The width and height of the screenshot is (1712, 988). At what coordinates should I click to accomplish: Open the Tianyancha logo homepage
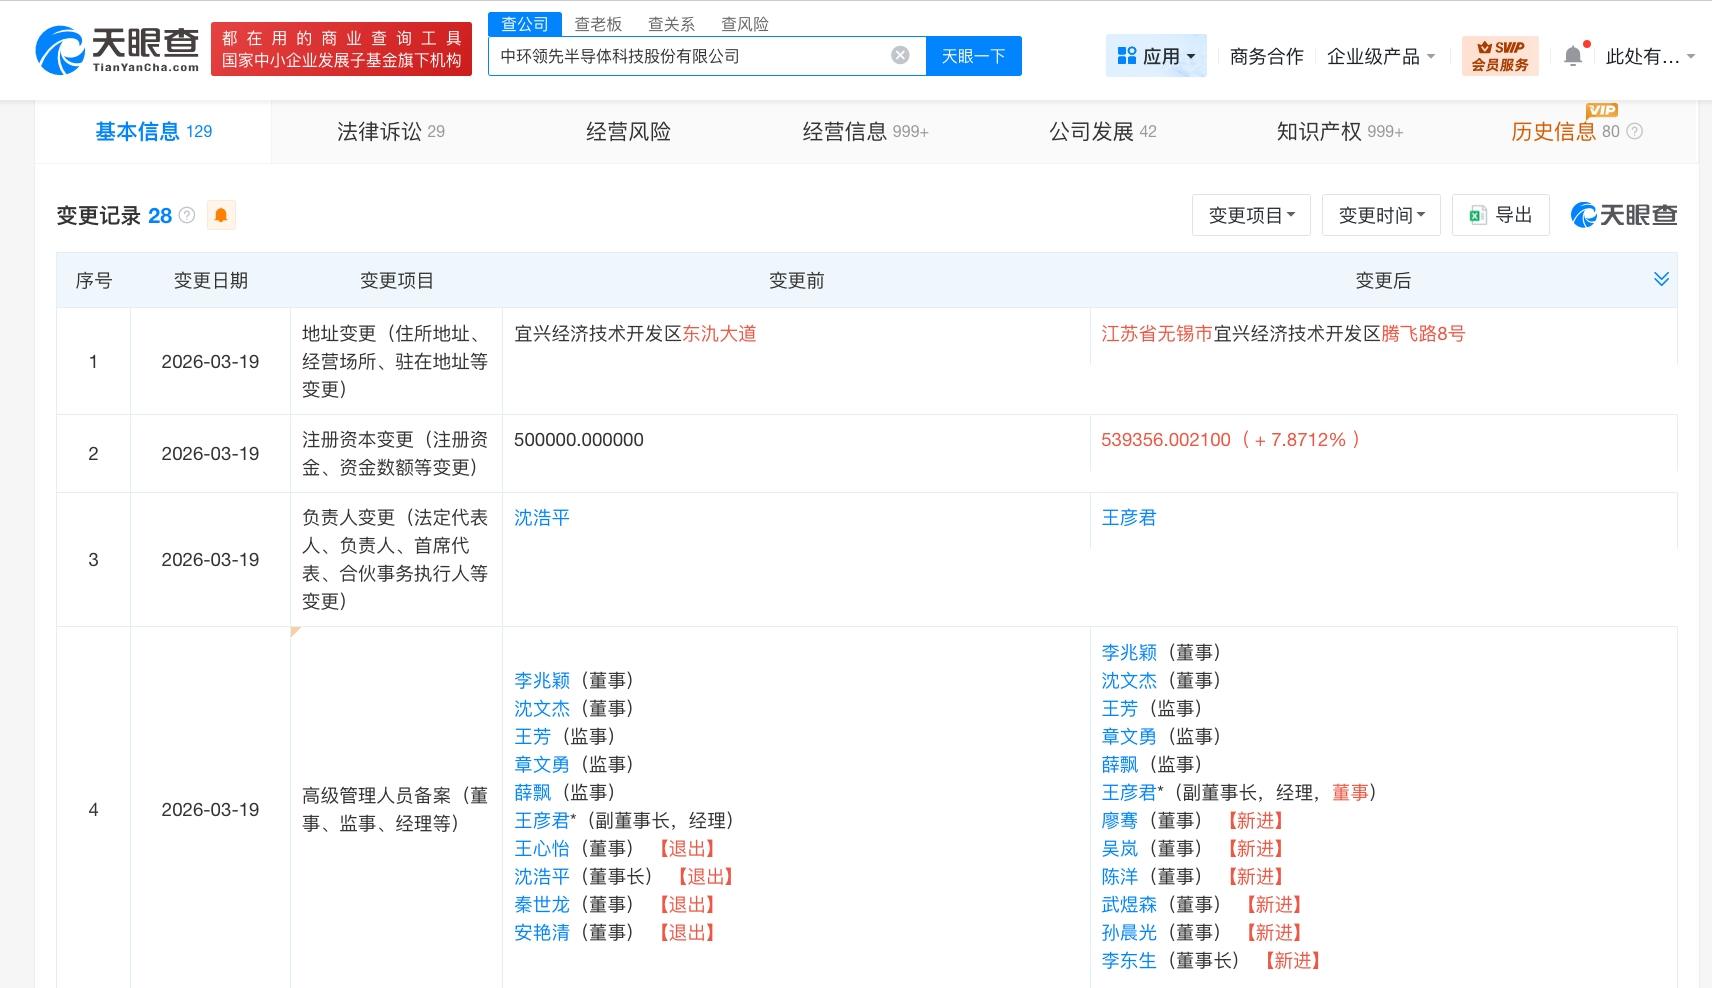point(118,48)
